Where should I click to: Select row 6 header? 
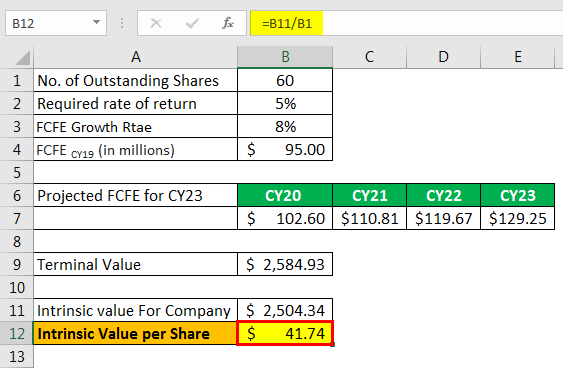coord(17,195)
